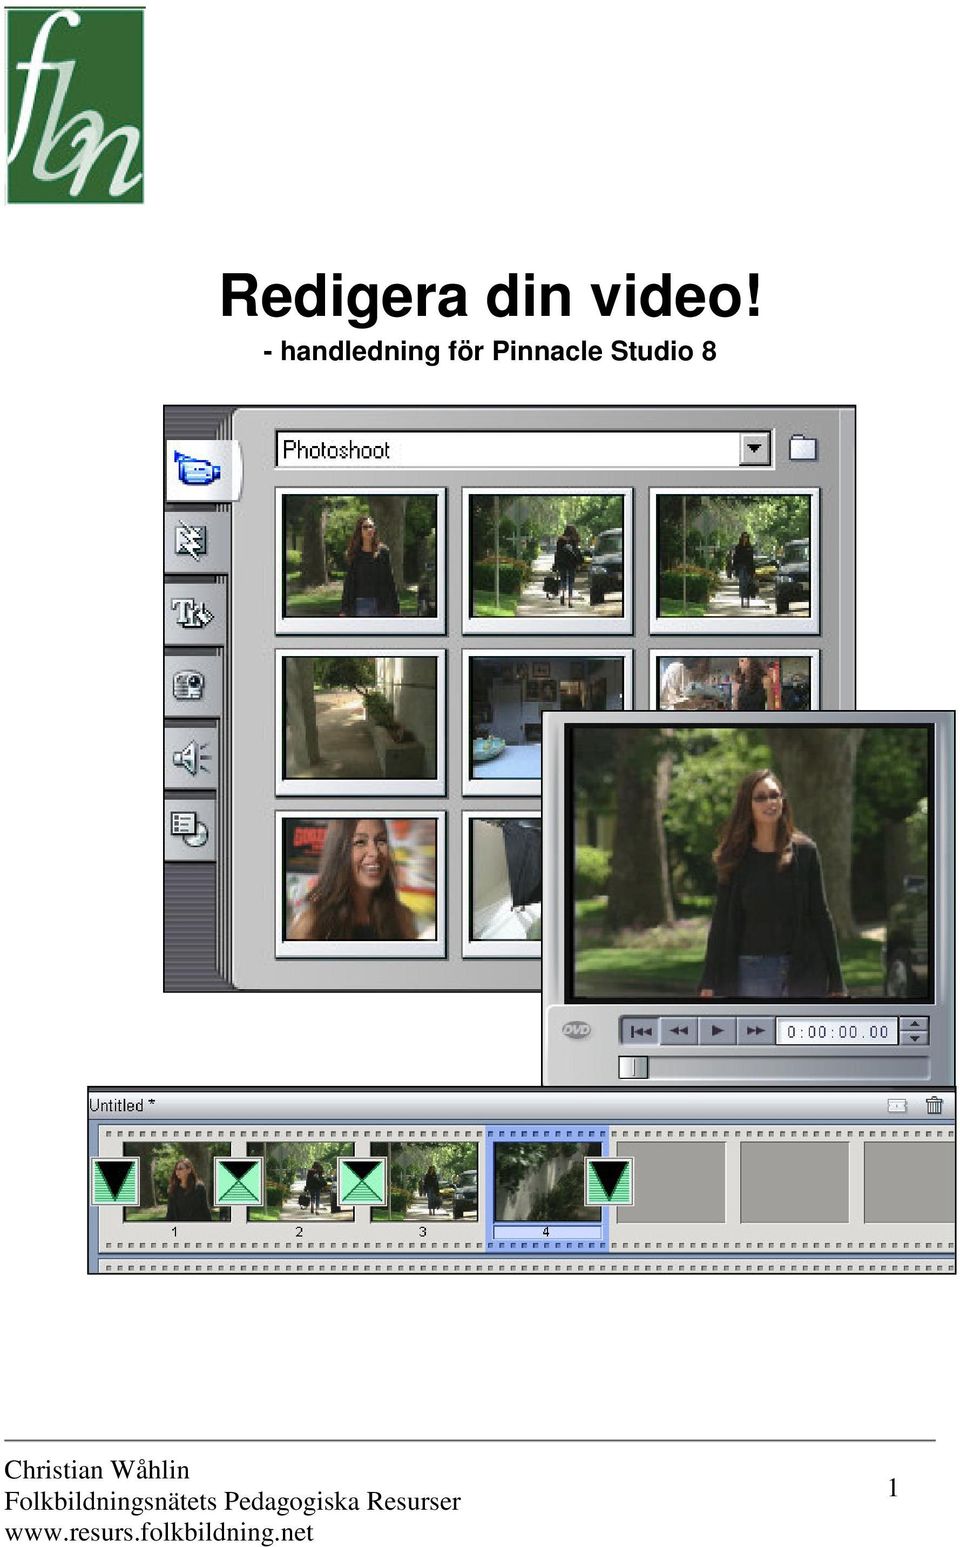
Task: Open the sound effects album tab
Action: click(191, 757)
